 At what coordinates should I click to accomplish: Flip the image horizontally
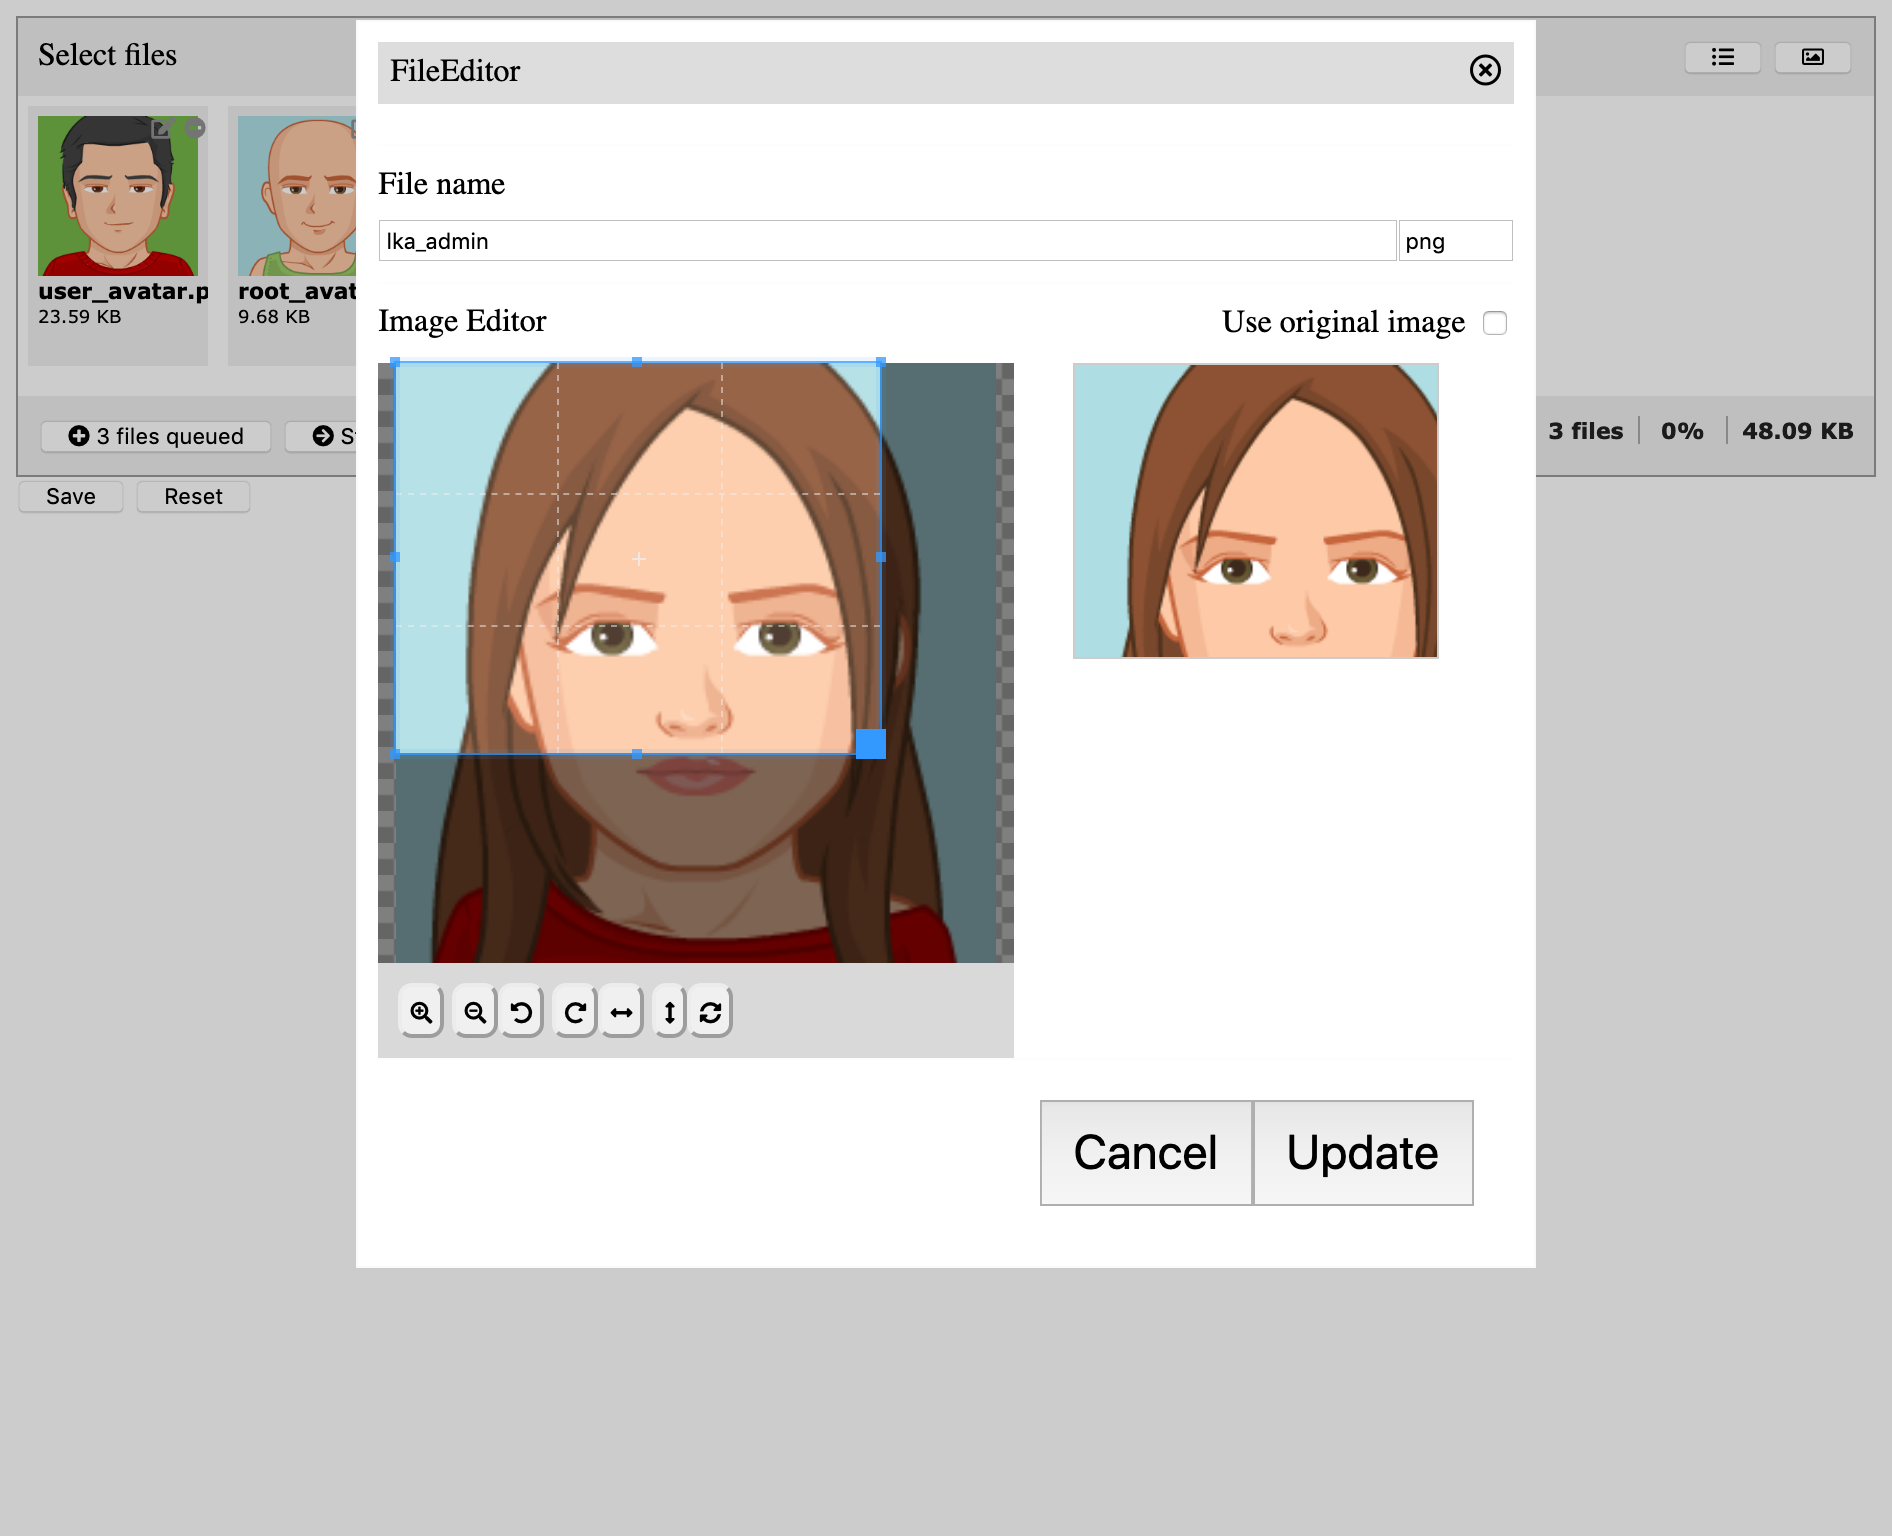(621, 1012)
